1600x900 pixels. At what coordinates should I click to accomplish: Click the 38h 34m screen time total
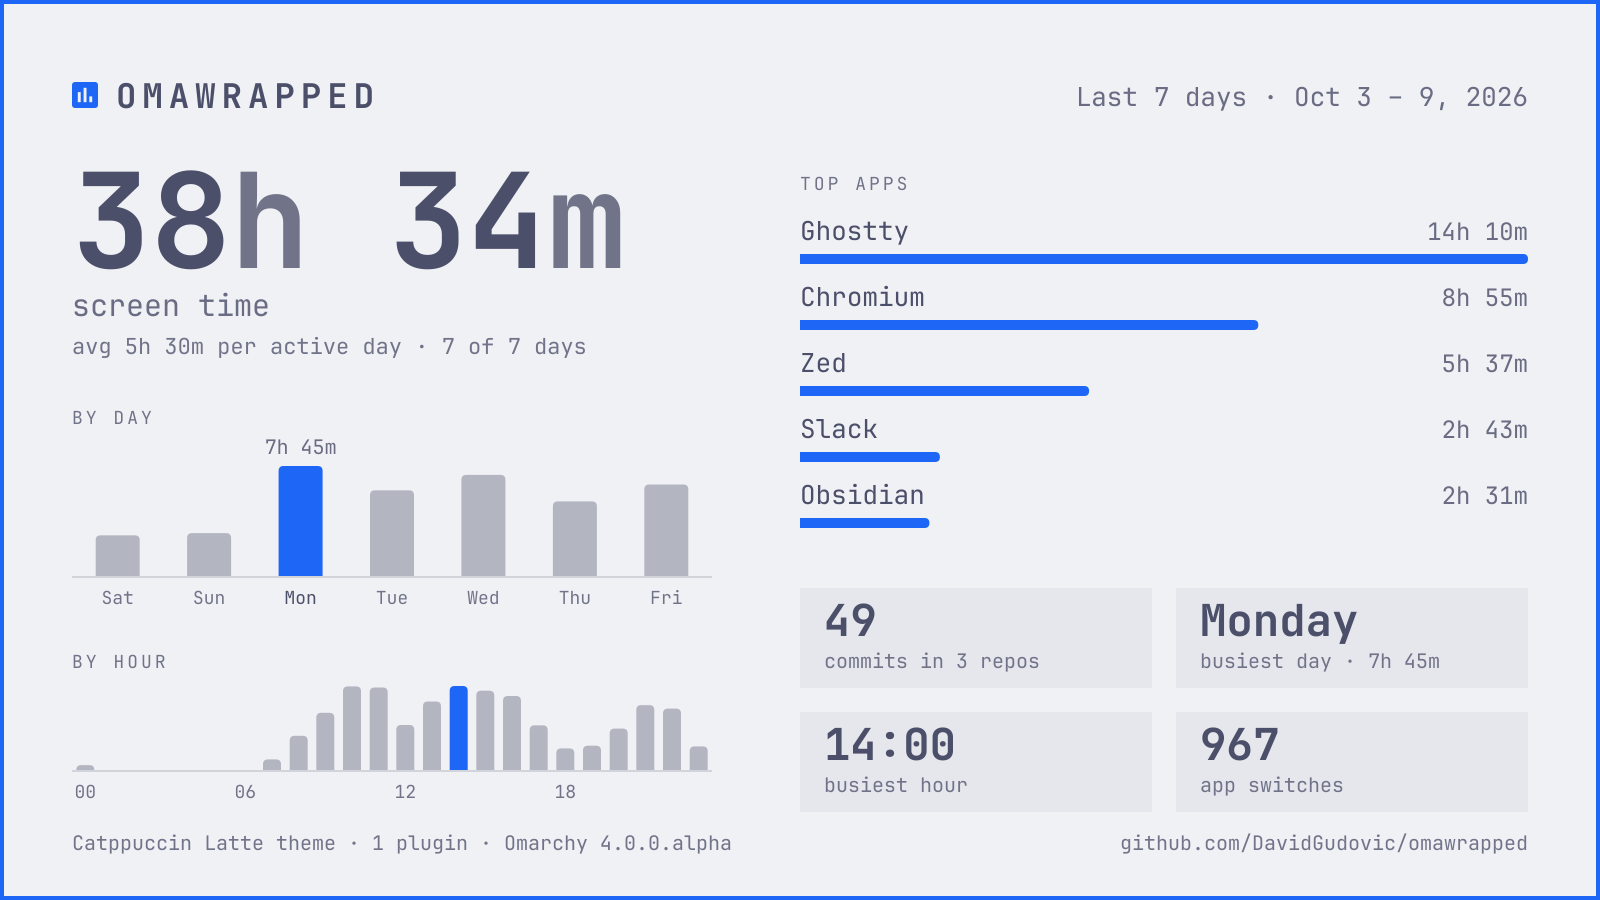point(350,222)
